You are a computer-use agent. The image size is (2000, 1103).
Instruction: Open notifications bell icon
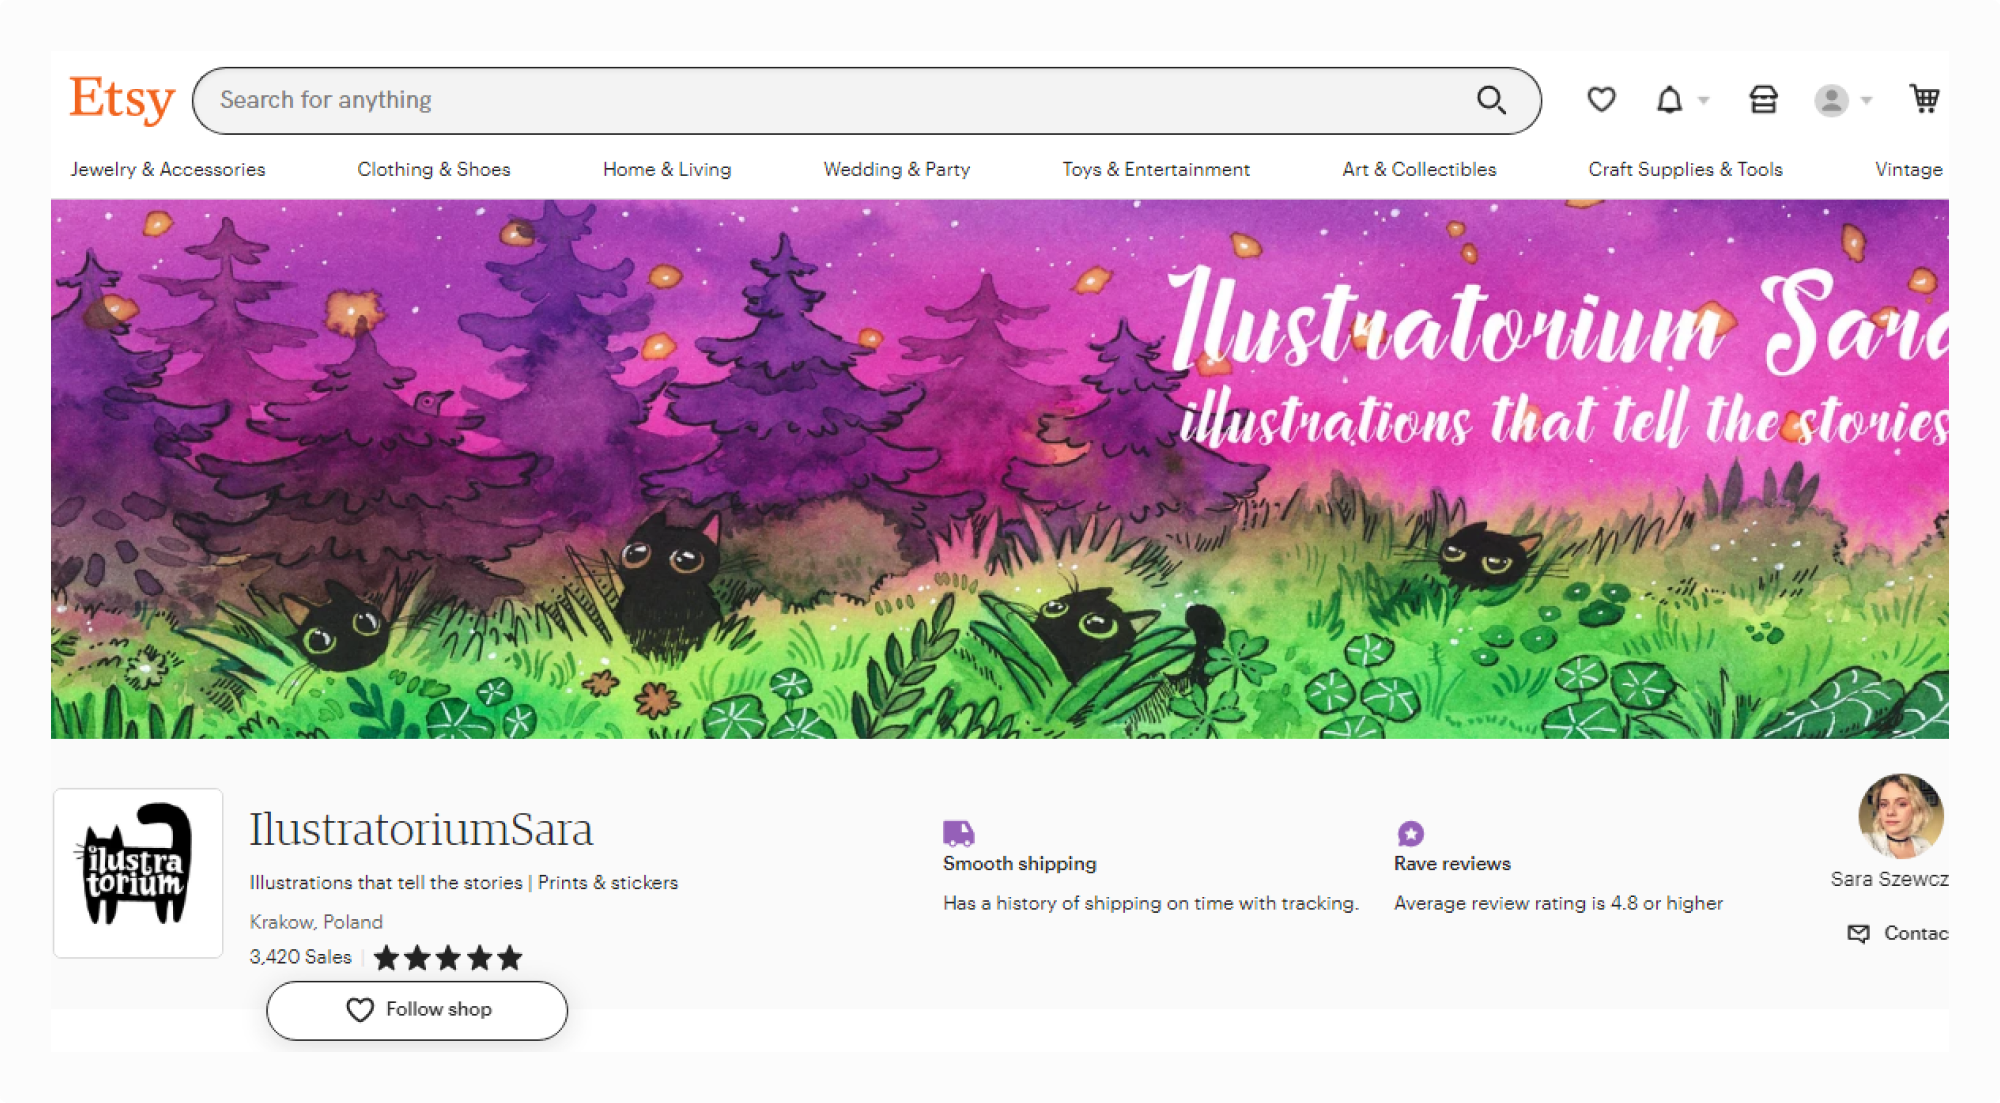(x=1669, y=100)
